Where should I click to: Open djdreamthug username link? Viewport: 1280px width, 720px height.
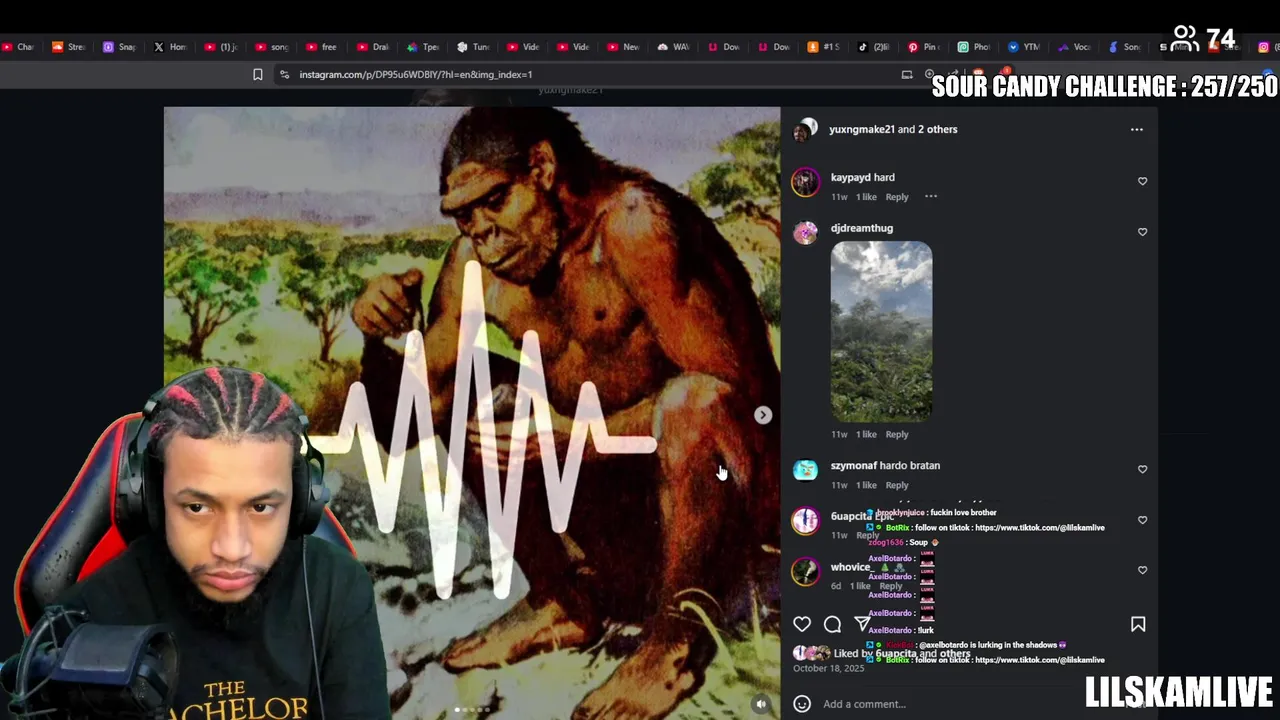[862, 228]
